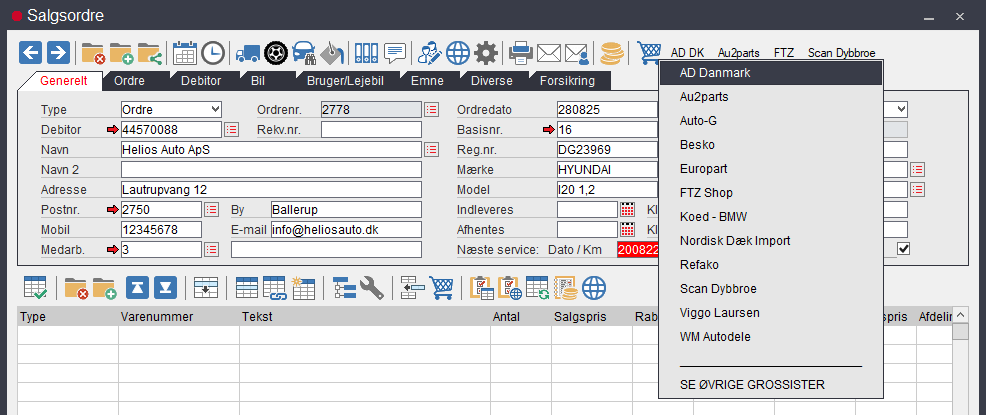The height and width of the screenshot is (415, 986).
Task: Open date picker for Indleveres field
Action: 628,209
